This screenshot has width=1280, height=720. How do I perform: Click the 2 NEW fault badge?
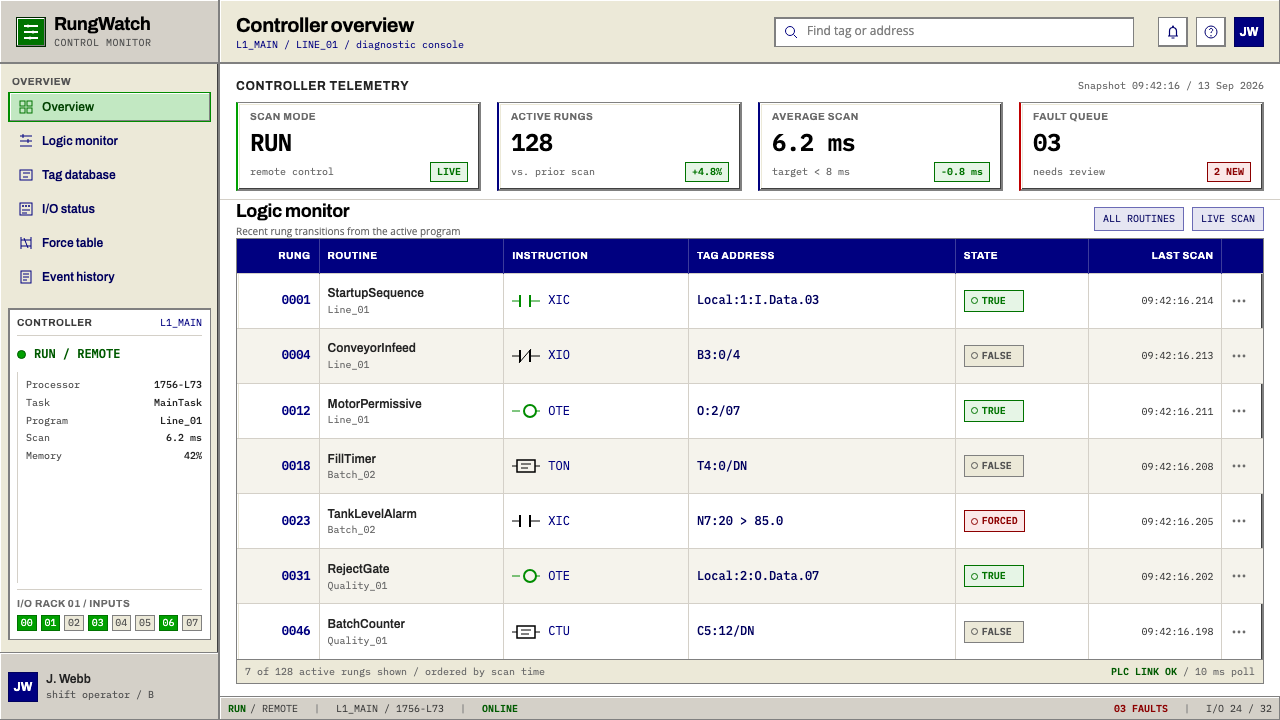[1229, 172]
